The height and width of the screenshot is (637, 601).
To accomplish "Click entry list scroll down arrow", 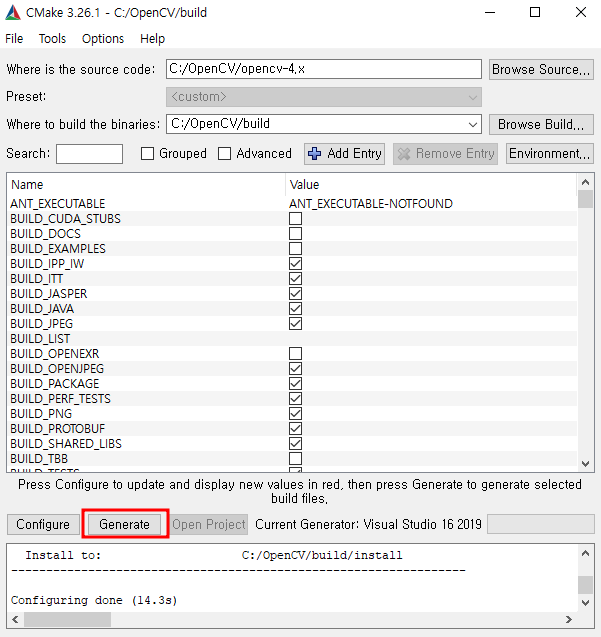I will tap(586, 464).
